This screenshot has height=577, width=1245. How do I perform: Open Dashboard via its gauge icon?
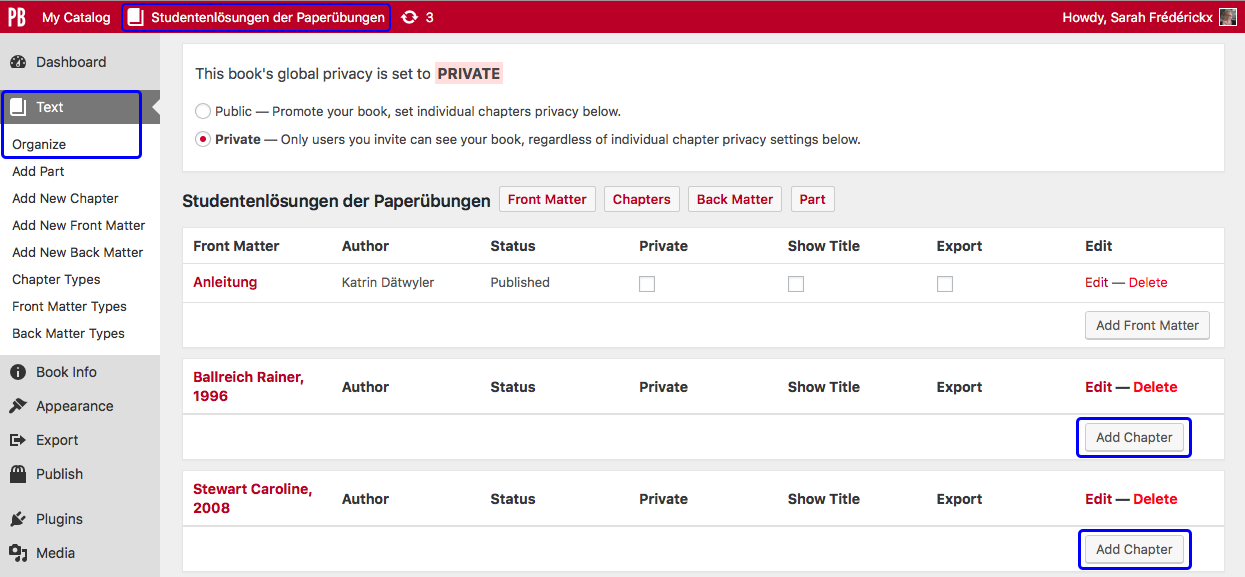click(x=18, y=62)
